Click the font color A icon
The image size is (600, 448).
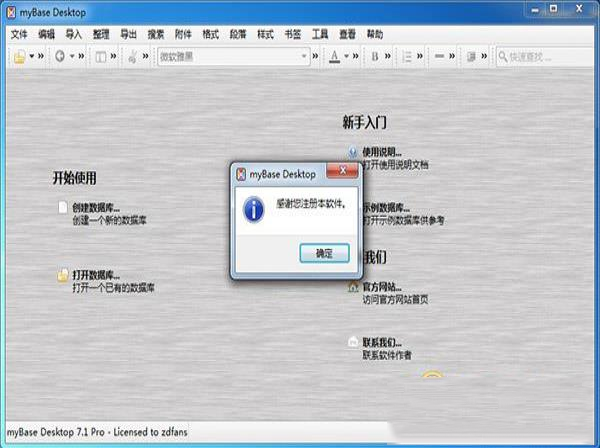pos(334,56)
